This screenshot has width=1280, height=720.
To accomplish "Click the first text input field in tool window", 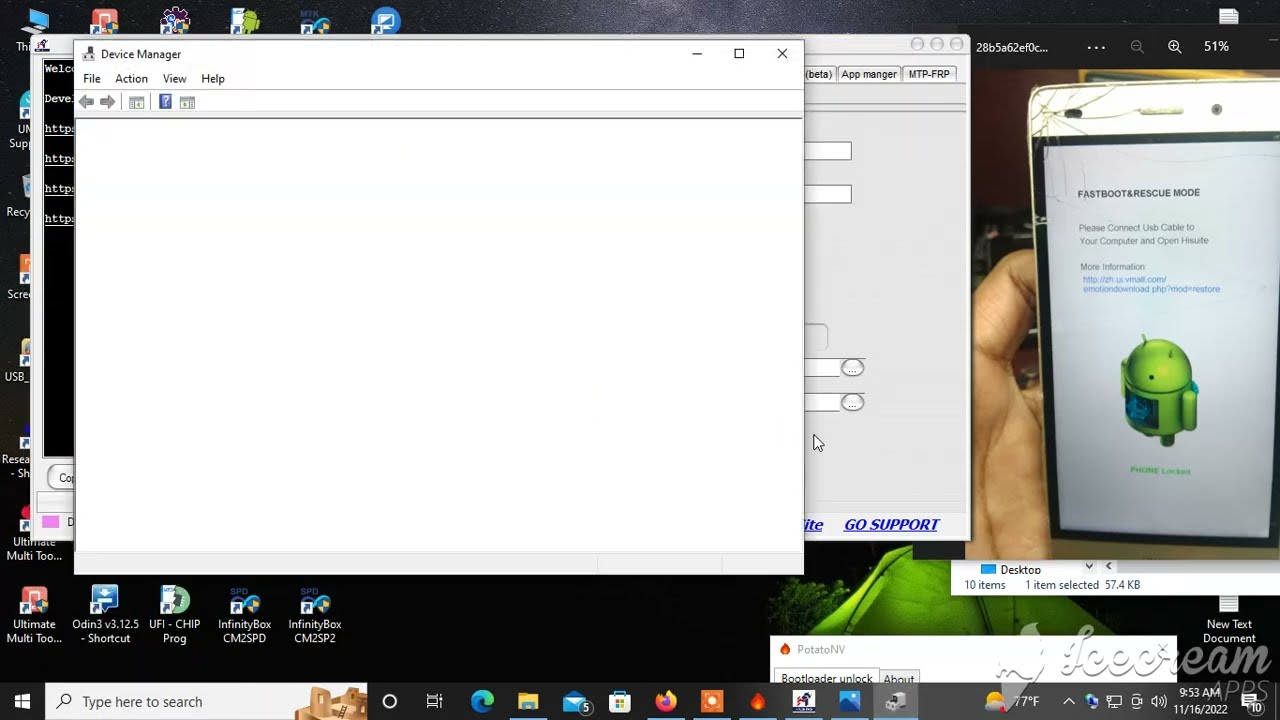I will click(x=828, y=151).
